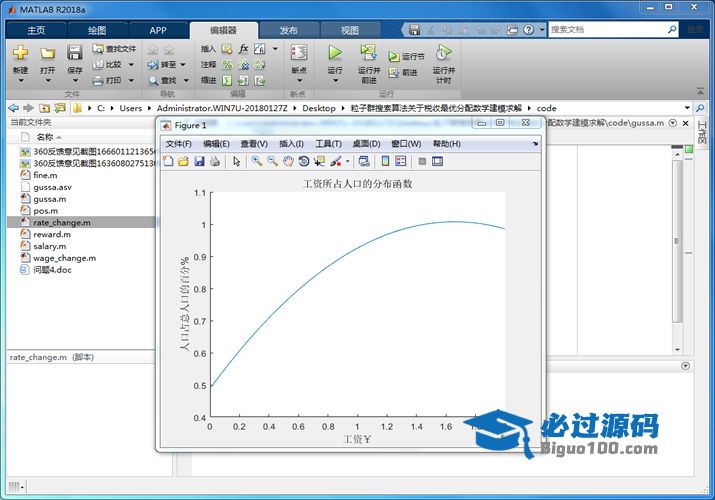The height and width of the screenshot is (500, 715).
Task: Click hide plot tools icon in Figure 1
Action: (422, 161)
